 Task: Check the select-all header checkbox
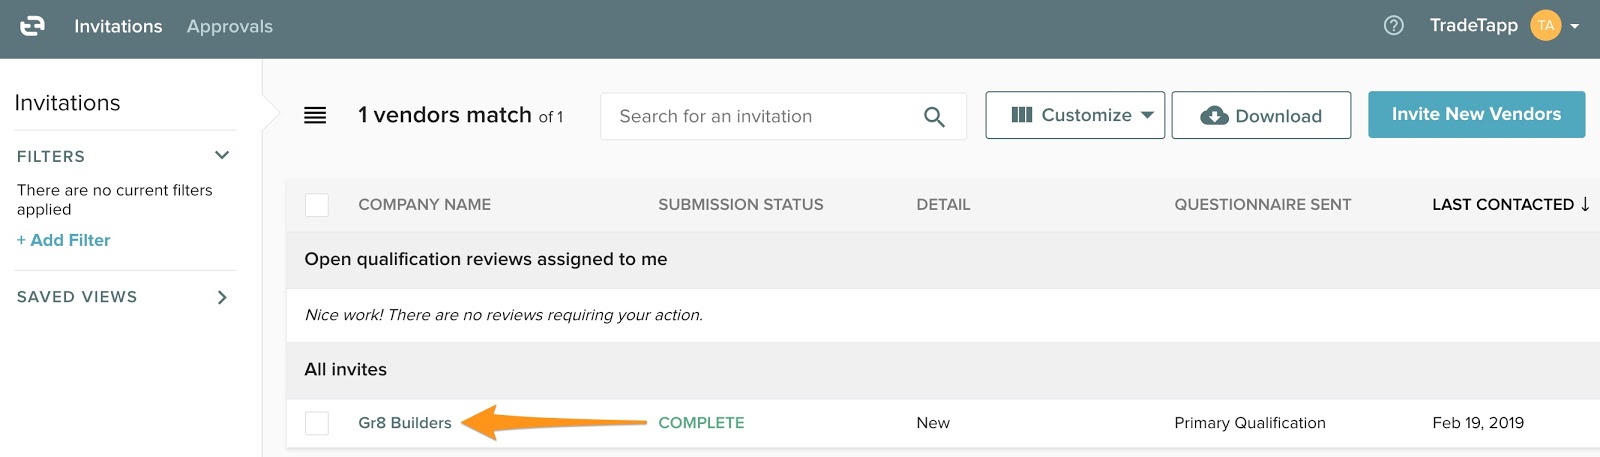tap(317, 205)
